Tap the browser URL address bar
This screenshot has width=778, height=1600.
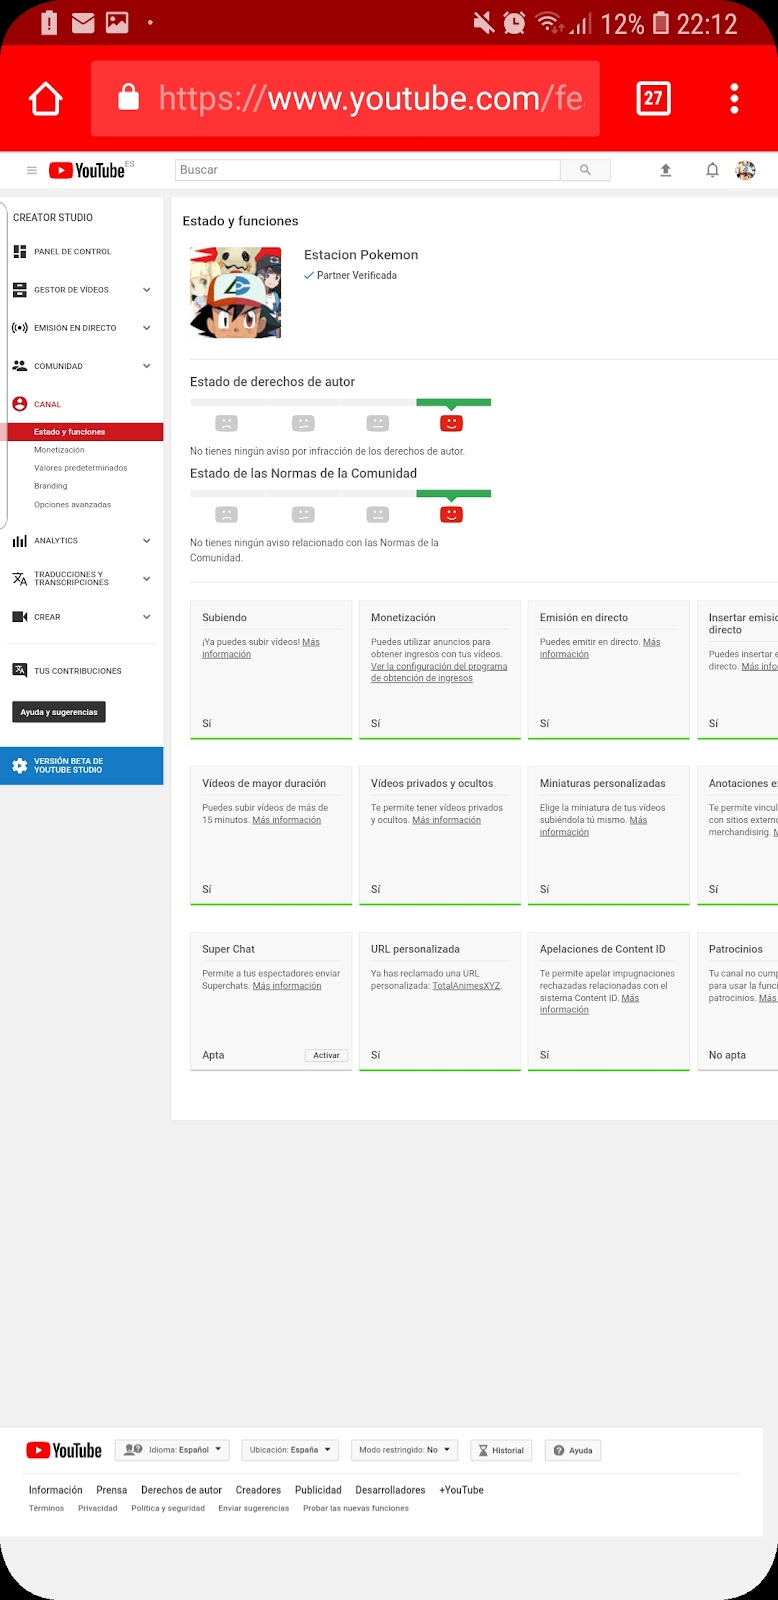click(346, 98)
